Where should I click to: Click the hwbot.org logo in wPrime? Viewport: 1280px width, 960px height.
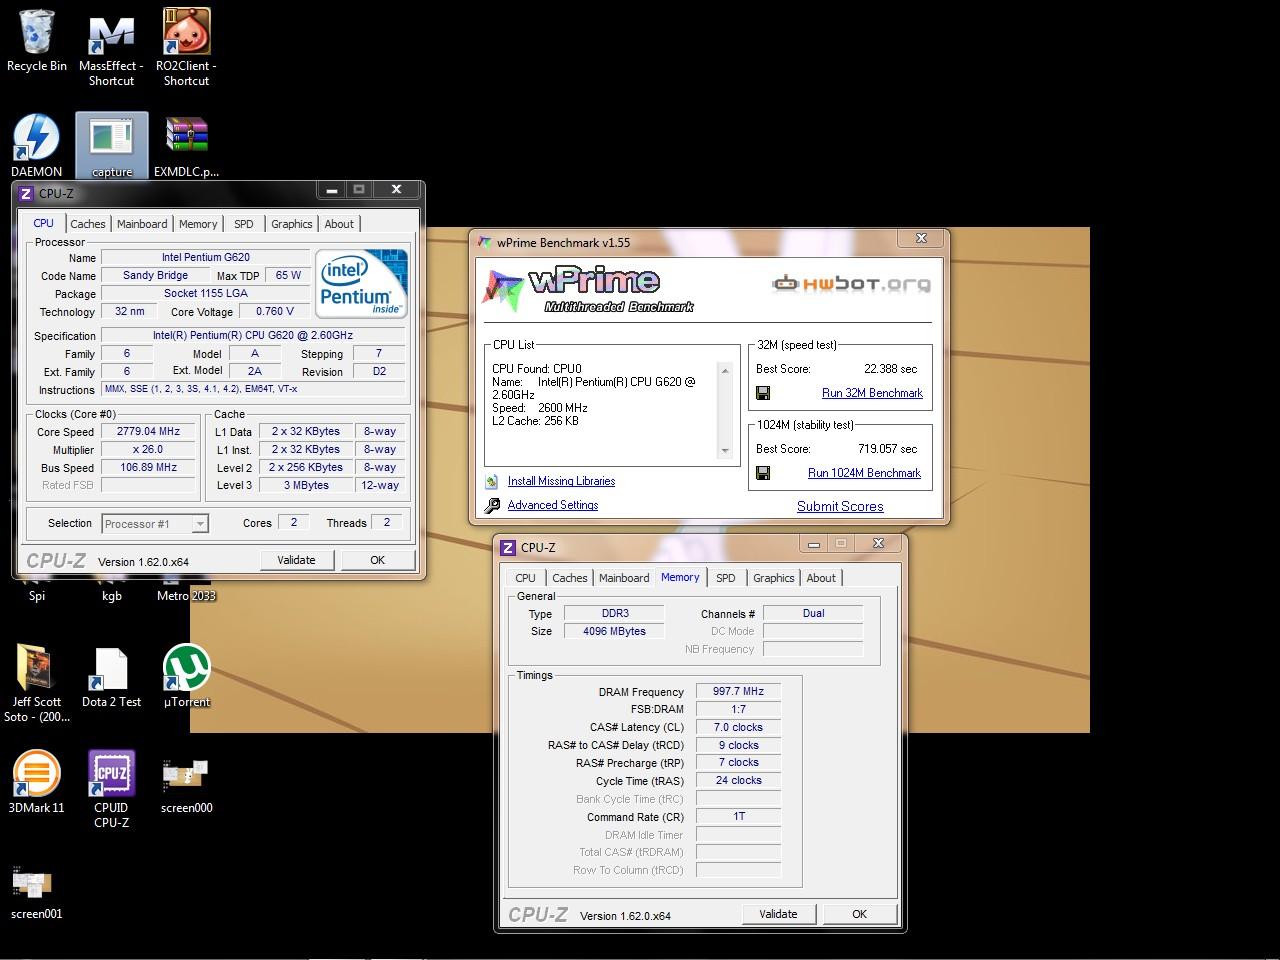pos(851,283)
